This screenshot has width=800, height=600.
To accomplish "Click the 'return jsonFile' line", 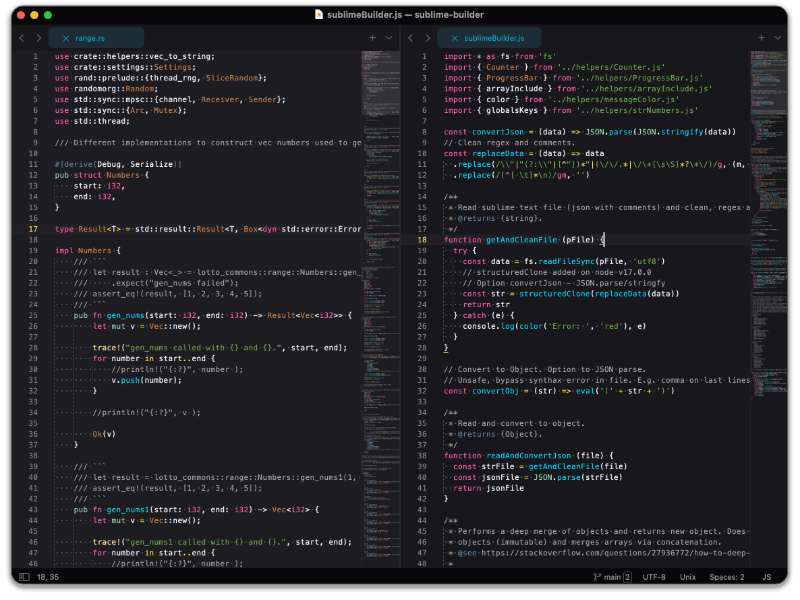I will (x=488, y=488).
